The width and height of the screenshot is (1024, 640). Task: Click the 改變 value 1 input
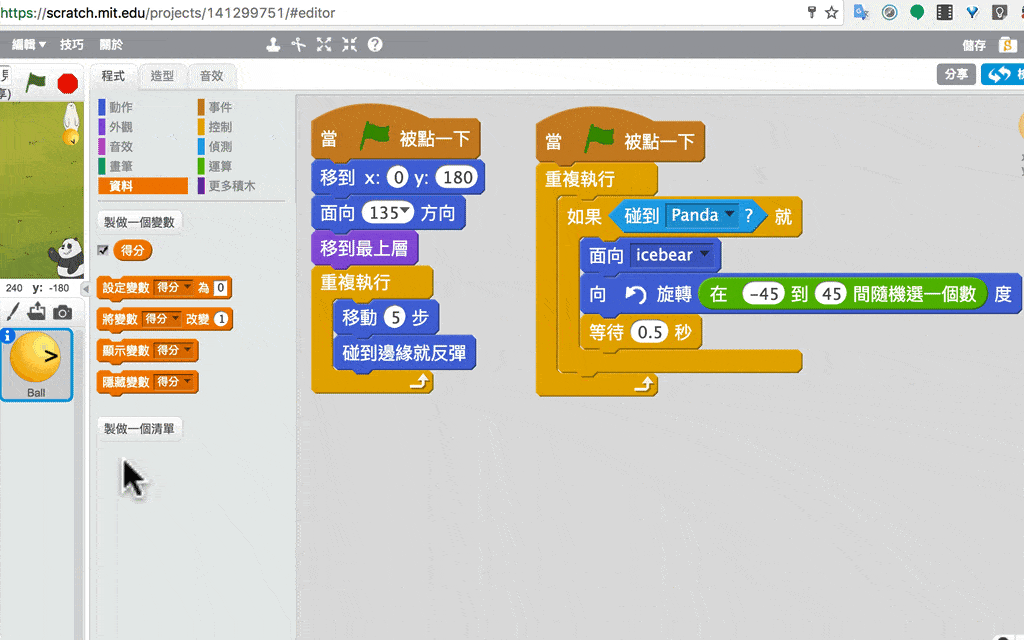click(x=221, y=319)
